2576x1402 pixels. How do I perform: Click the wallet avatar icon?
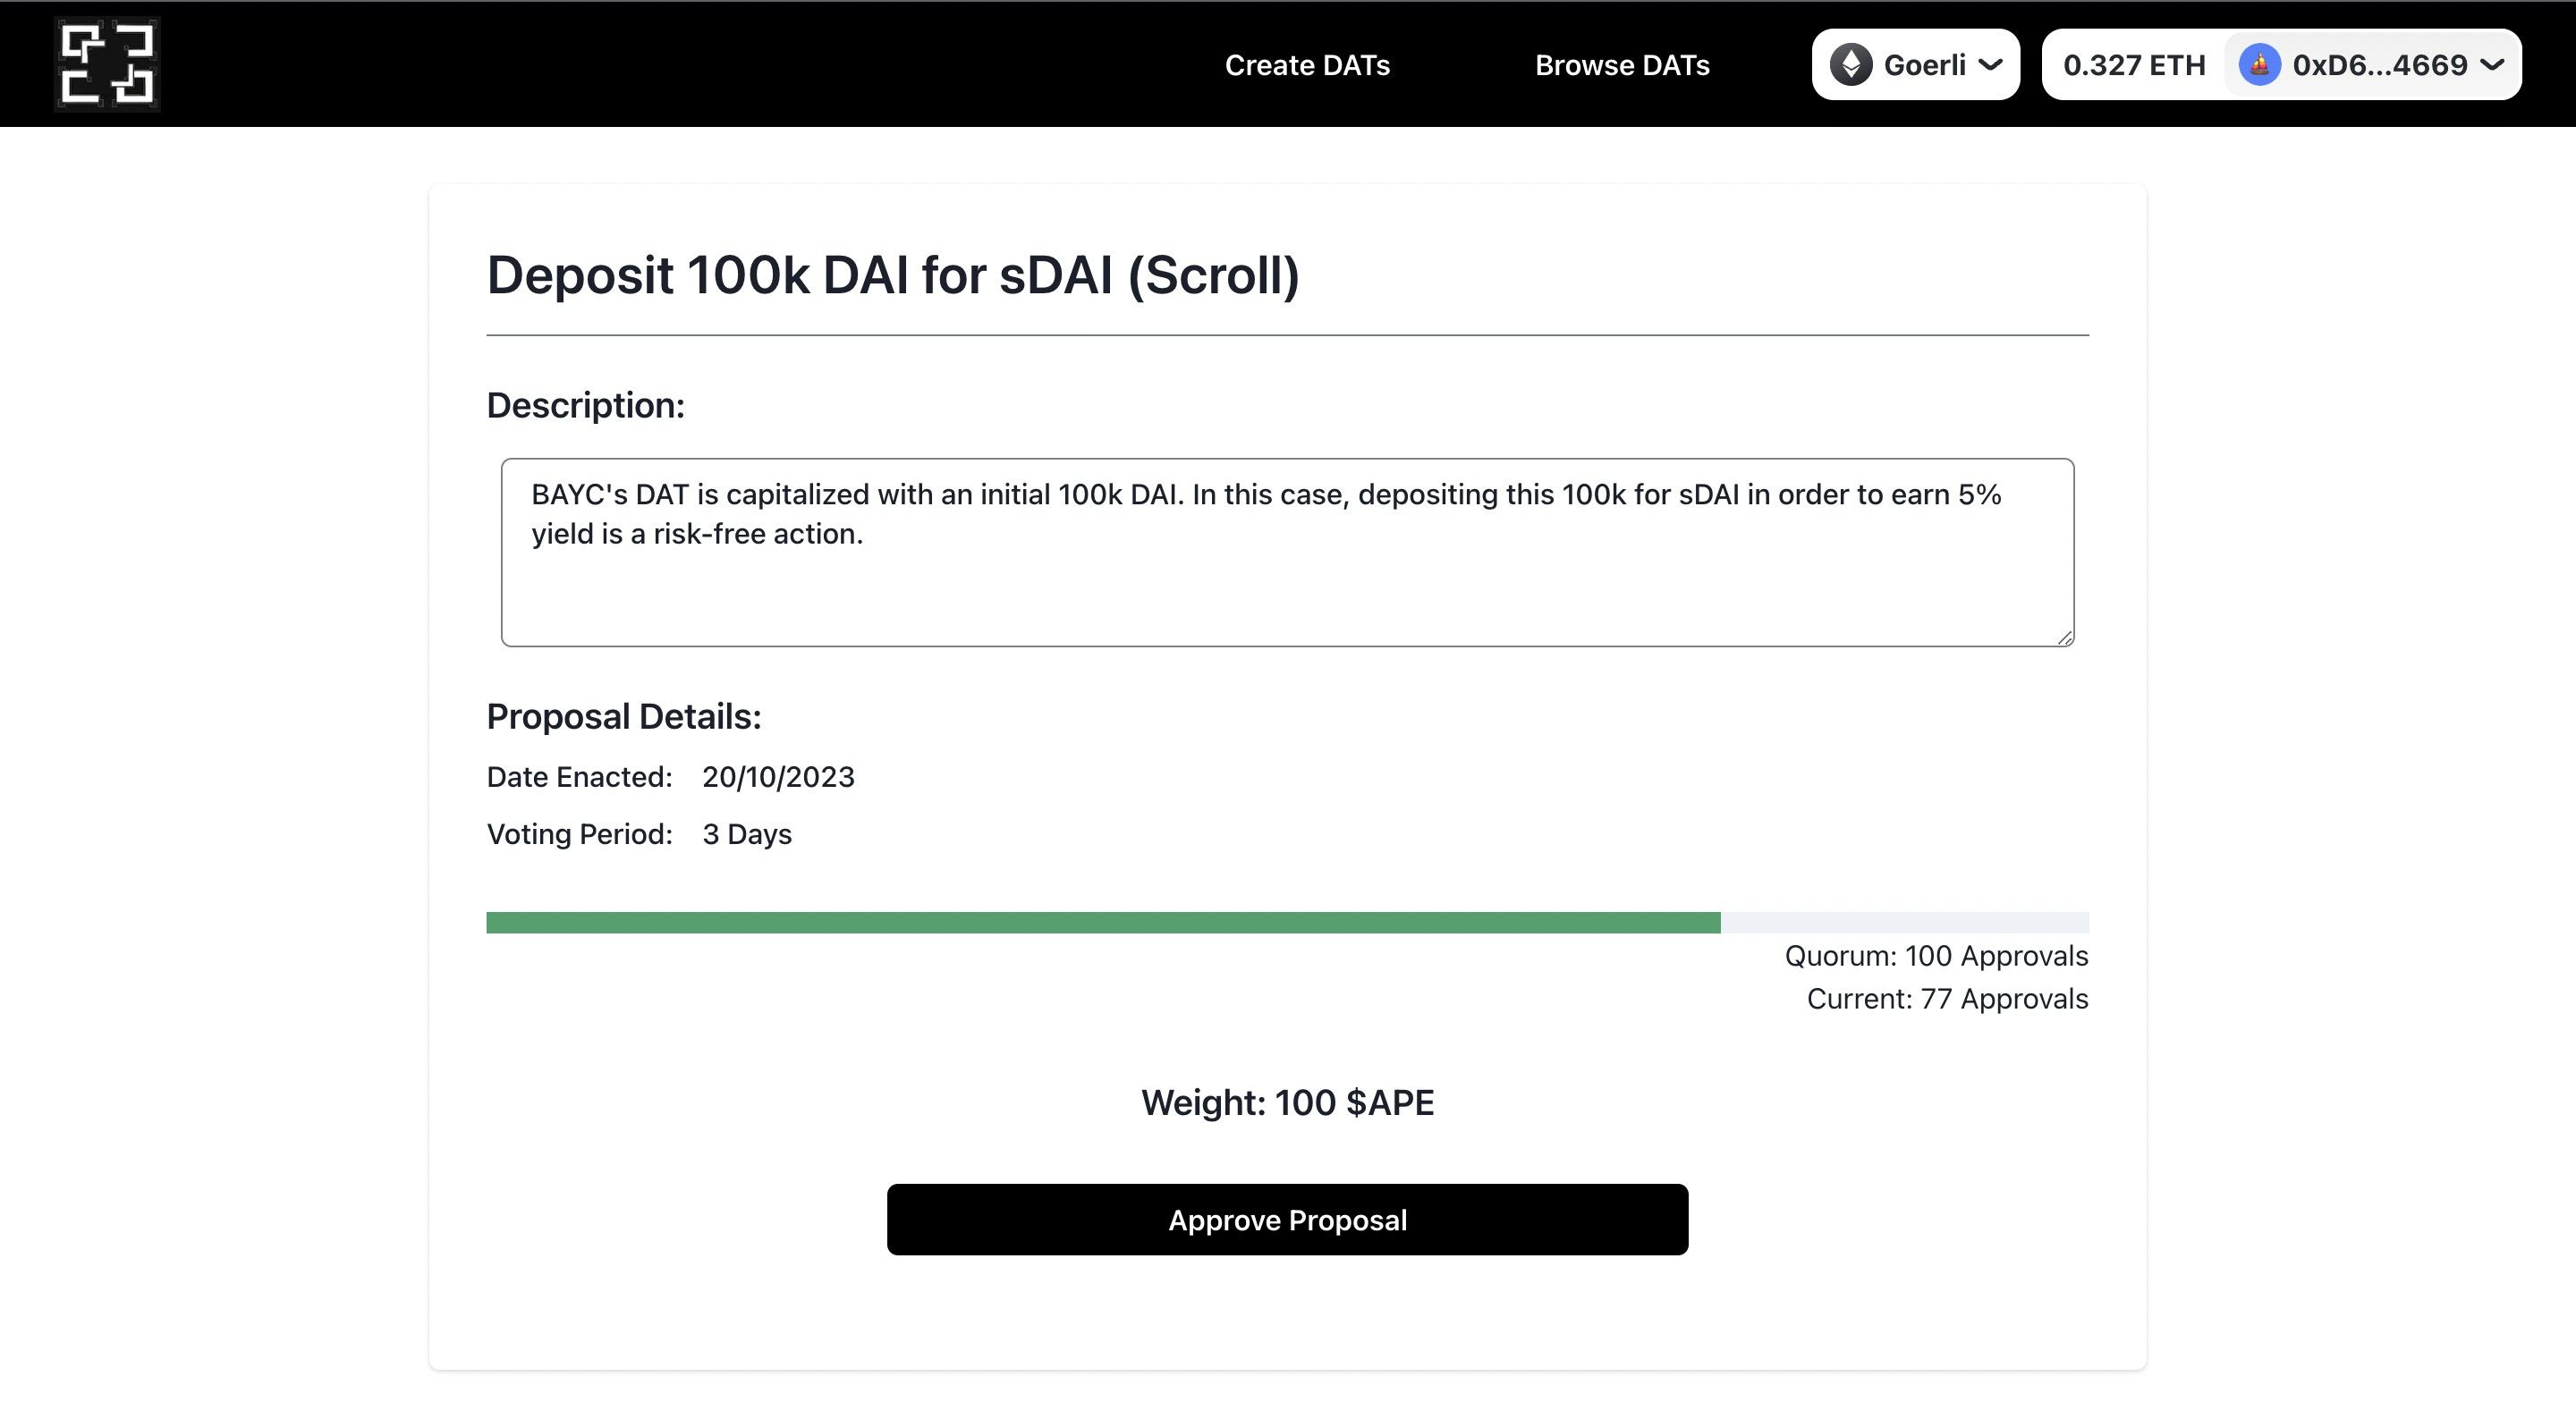2259,65
